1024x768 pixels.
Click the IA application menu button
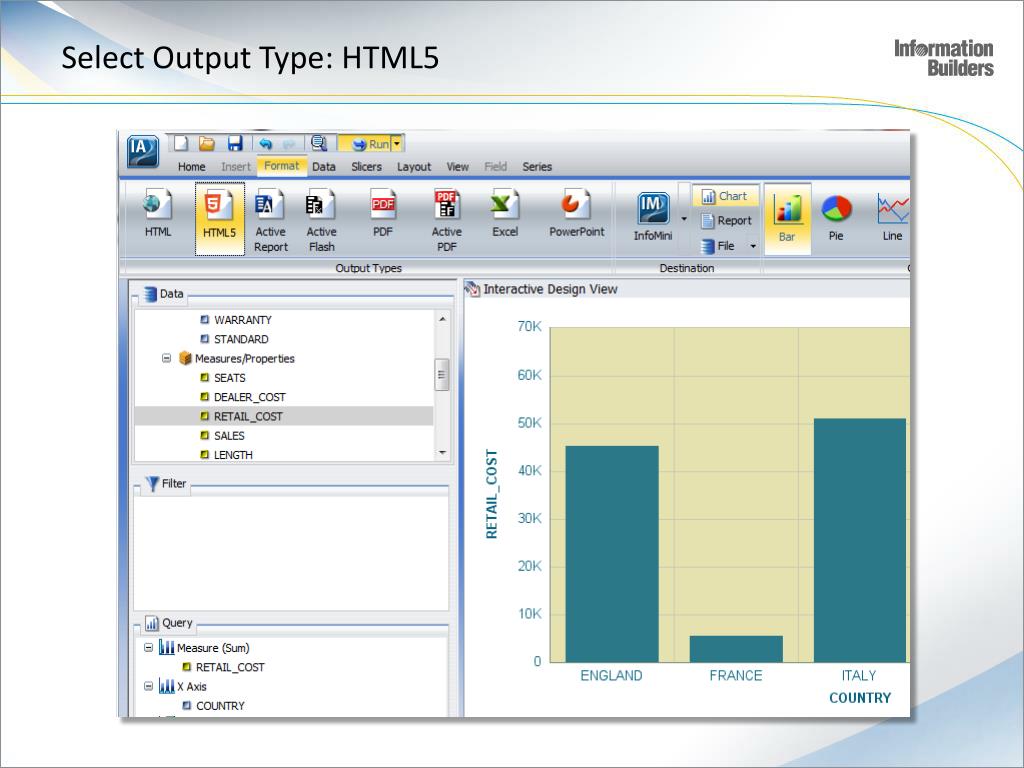pos(142,152)
